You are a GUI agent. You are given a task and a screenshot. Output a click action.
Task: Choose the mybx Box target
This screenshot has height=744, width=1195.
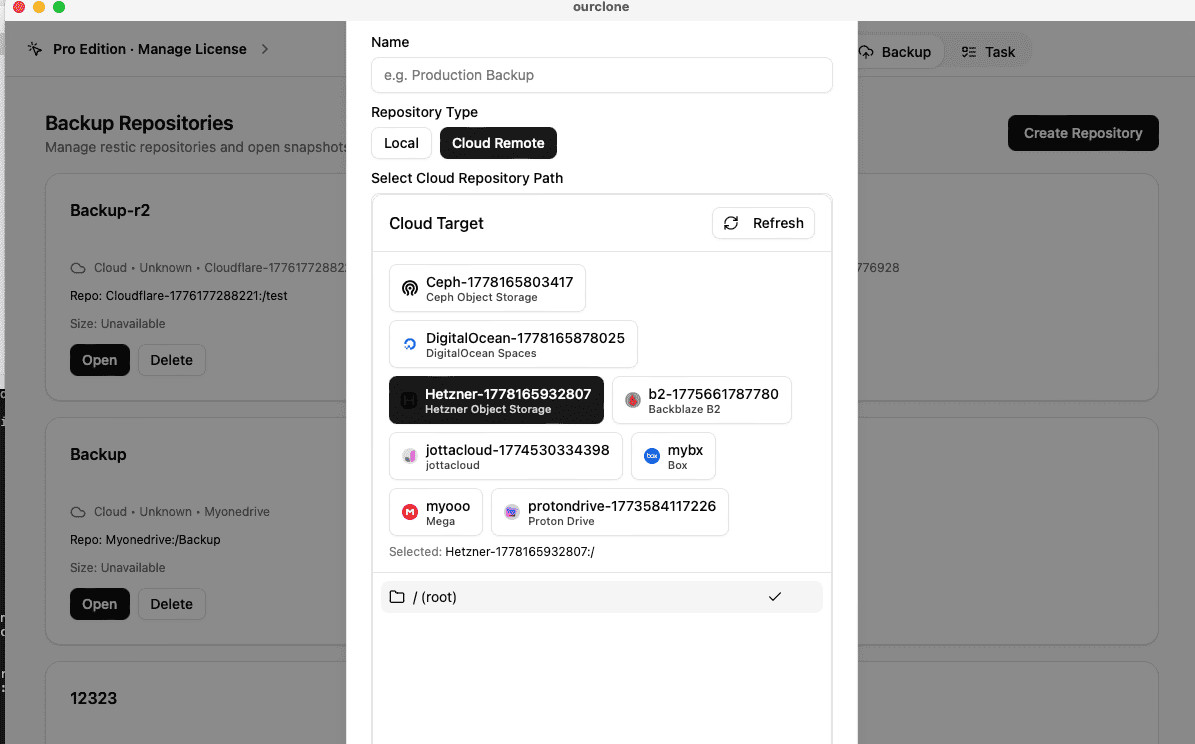click(x=673, y=456)
